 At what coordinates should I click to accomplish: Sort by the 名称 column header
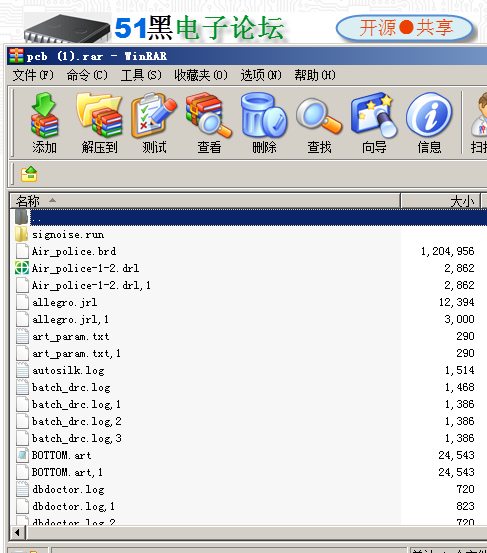[x=205, y=201]
